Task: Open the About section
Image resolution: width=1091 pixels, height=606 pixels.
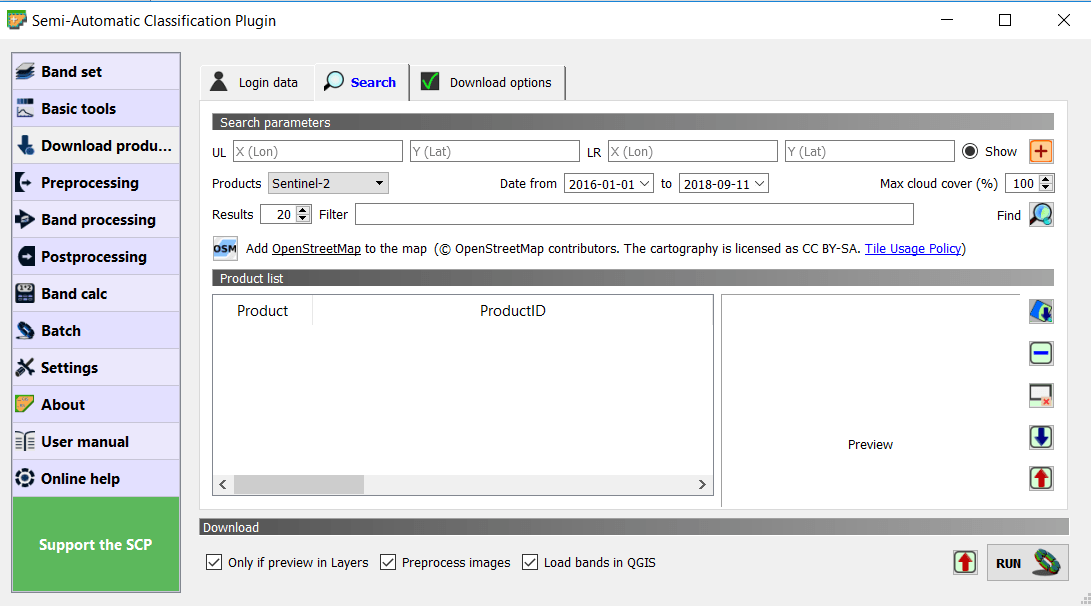Action: pyautogui.click(x=96, y=404)
